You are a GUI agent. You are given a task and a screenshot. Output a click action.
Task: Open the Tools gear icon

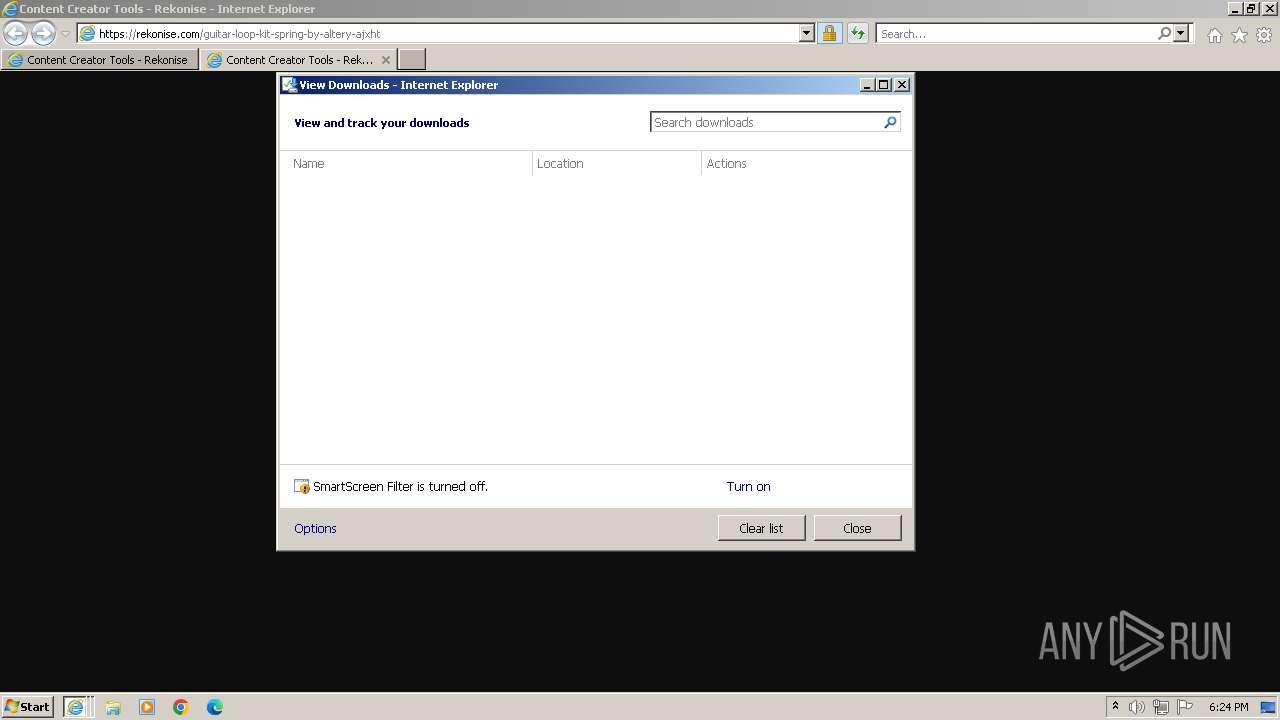point(1264,35)
